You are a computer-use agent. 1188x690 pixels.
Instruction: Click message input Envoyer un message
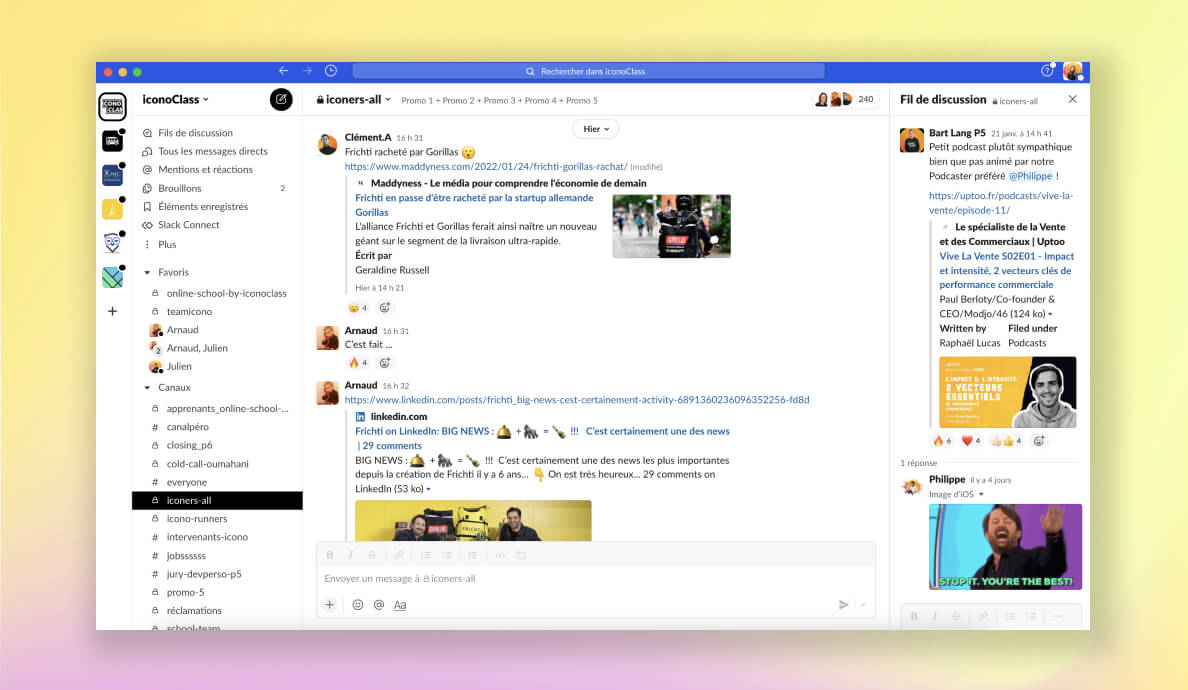coord(595,579)
